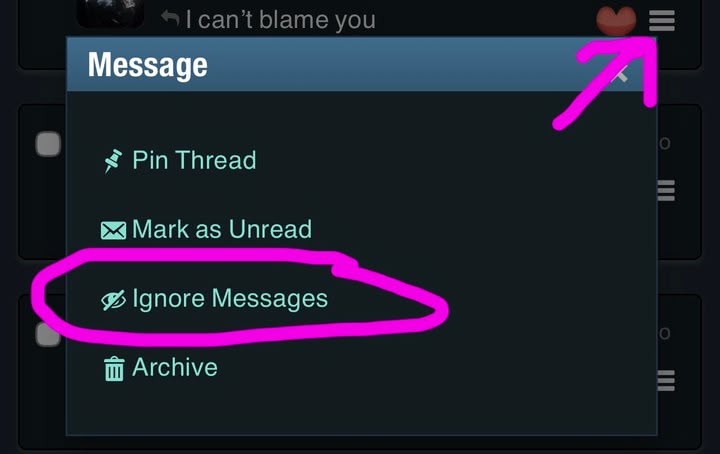720x454 pixels.
Task: Open the "I can't blame you" message preview
Action: (x=281, y=20)
